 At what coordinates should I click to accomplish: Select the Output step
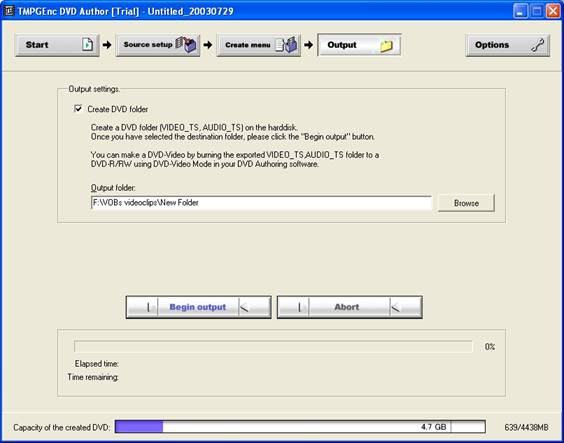pos(359,45)
